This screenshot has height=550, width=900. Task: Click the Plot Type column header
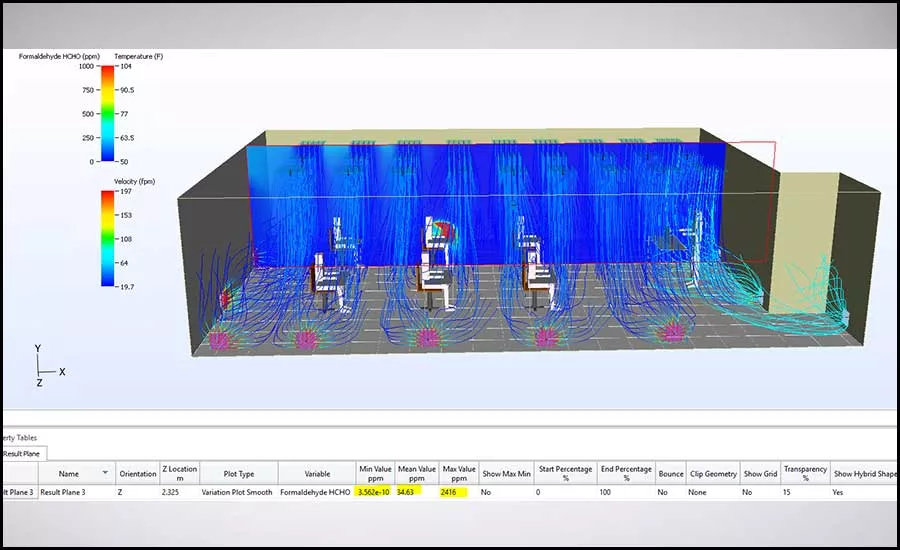pyautogui.click(x=239, y=474)
